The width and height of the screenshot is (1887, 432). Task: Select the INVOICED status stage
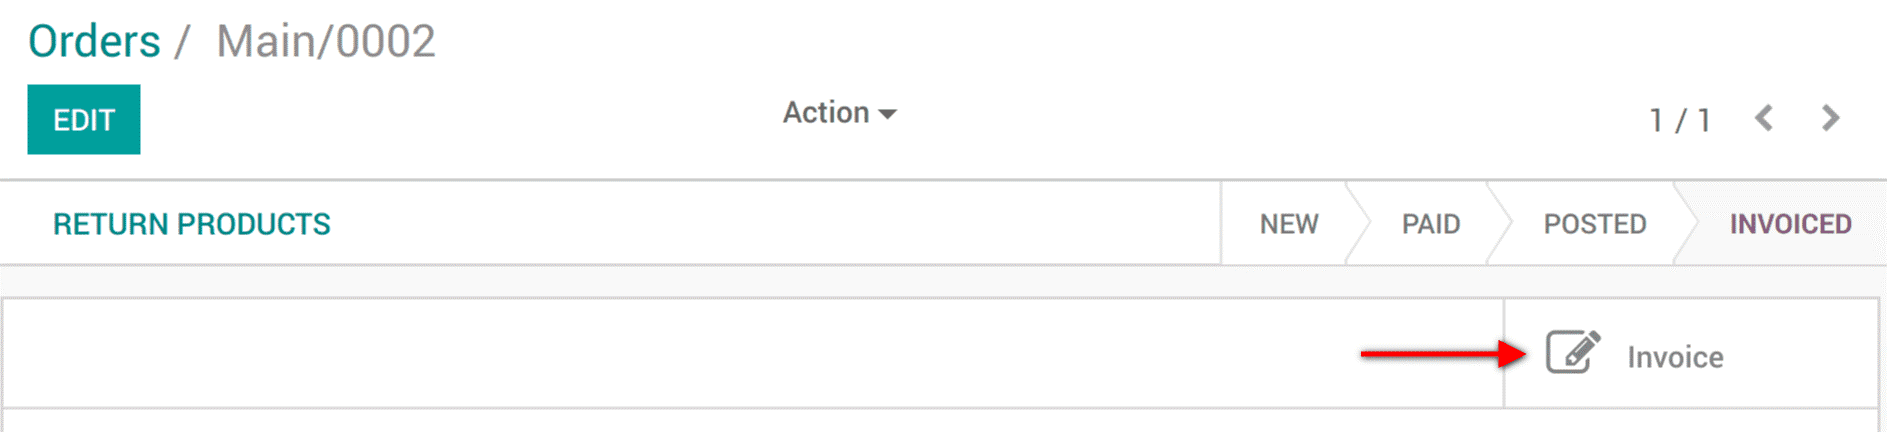1790,224
